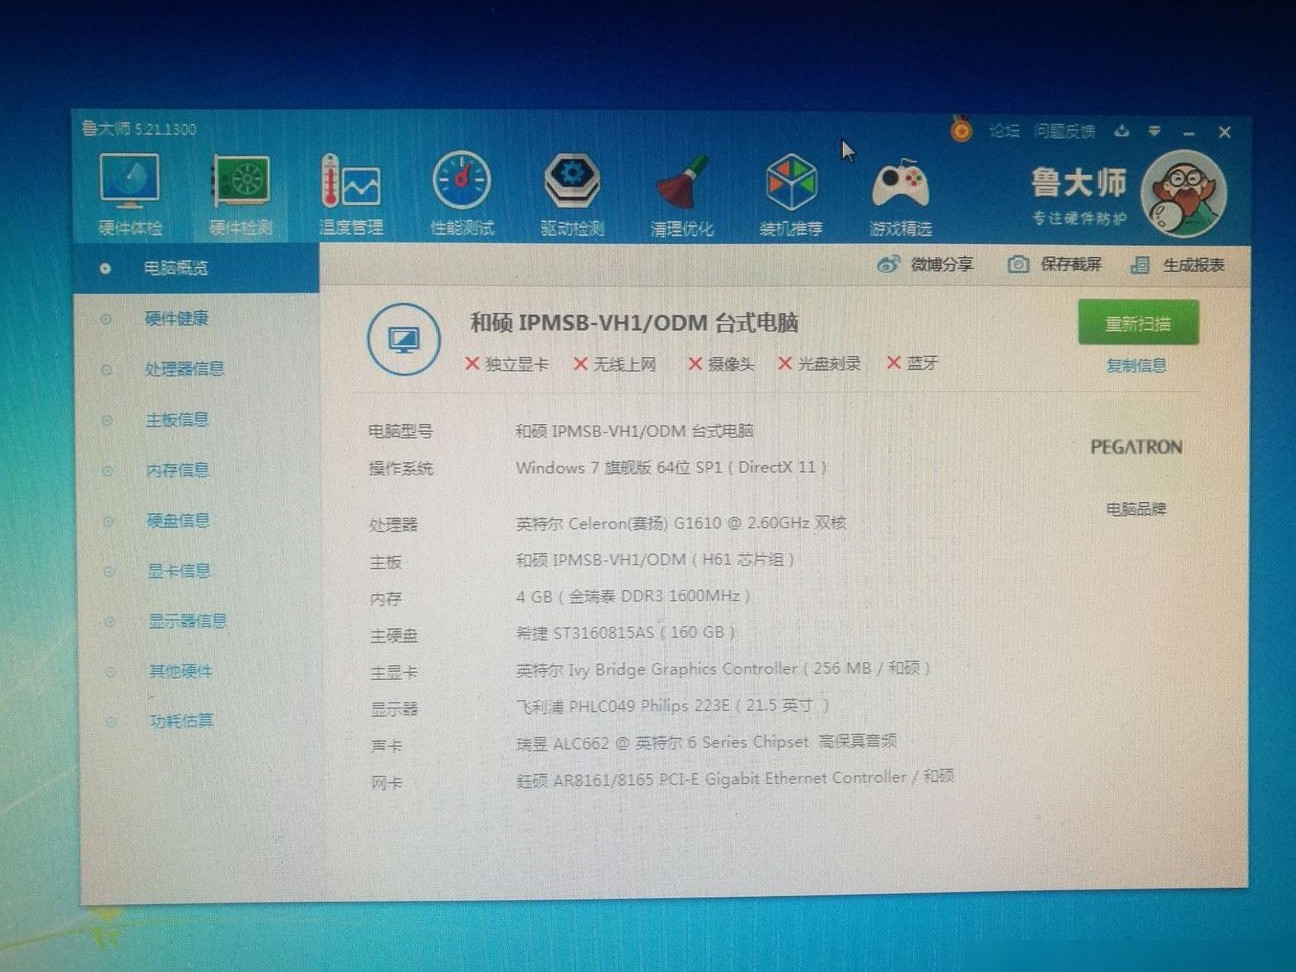
Task: Select 电脑概览 in the sidebar
Action: click(197, 268)
